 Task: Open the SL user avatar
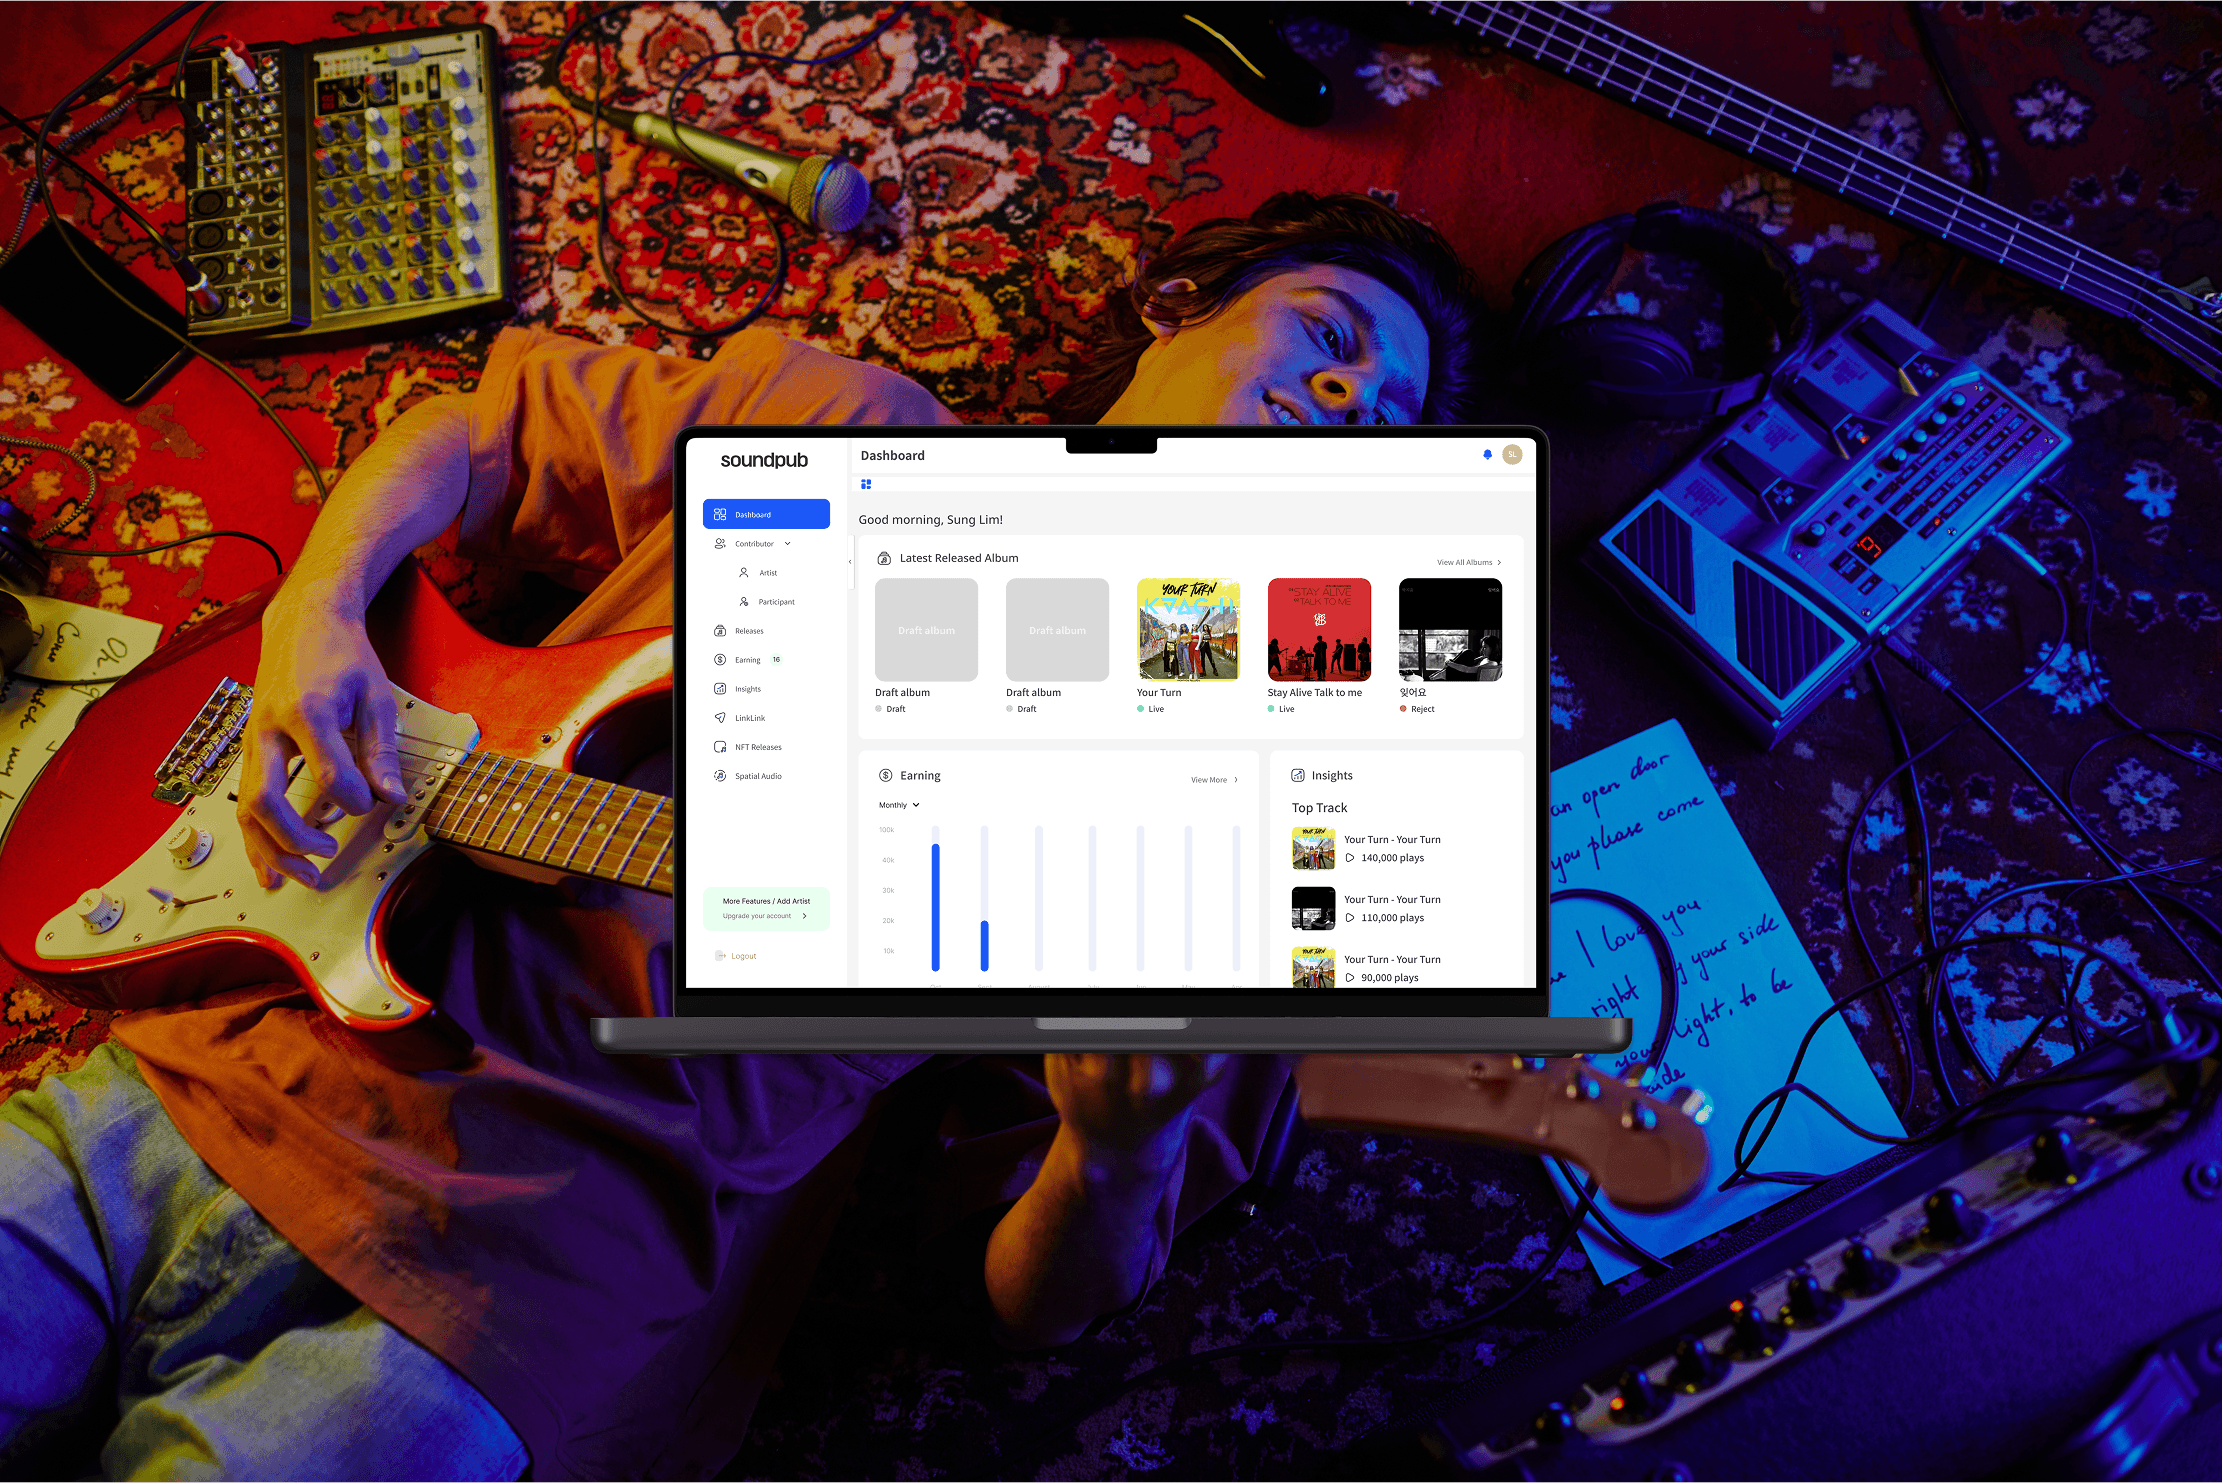click(1512, 455)
